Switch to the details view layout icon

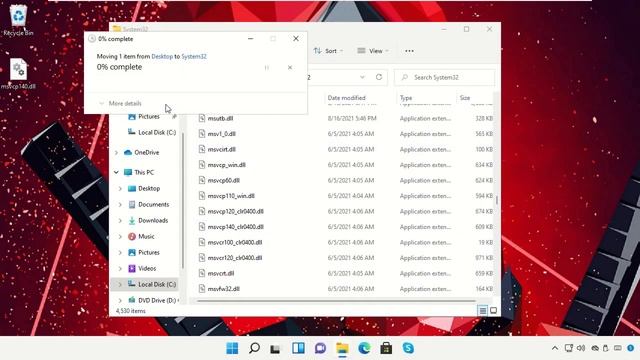pos(483,311)
